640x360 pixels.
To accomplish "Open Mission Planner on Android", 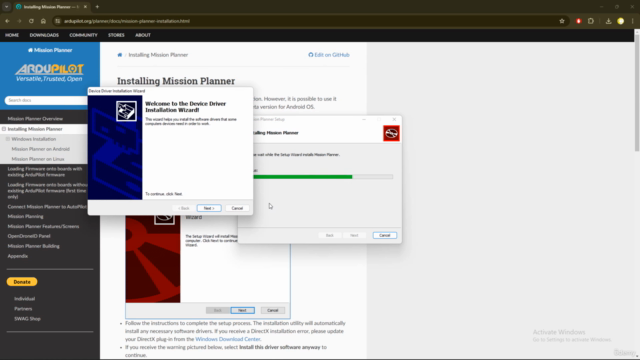I will pyautogui.click(x=40, y=149).
